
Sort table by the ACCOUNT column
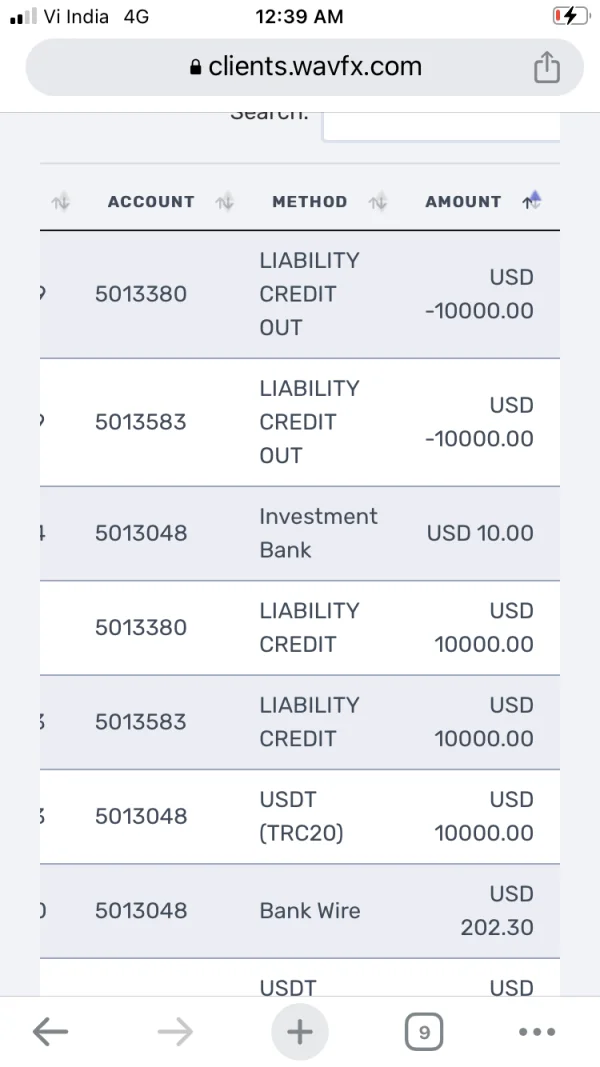(x=151, y=202)
